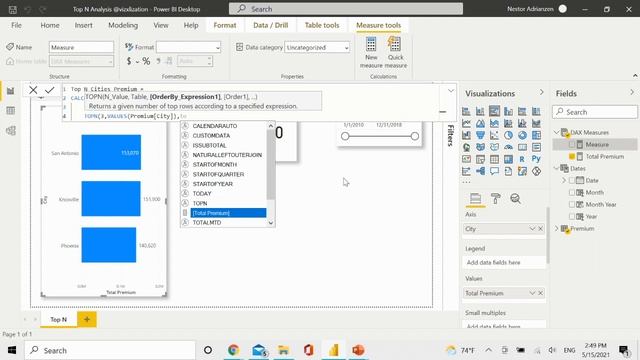This screenshot has width=640, height=360.
Task: Select the funnel chart visual icon
Action: (x=480, y=135)
